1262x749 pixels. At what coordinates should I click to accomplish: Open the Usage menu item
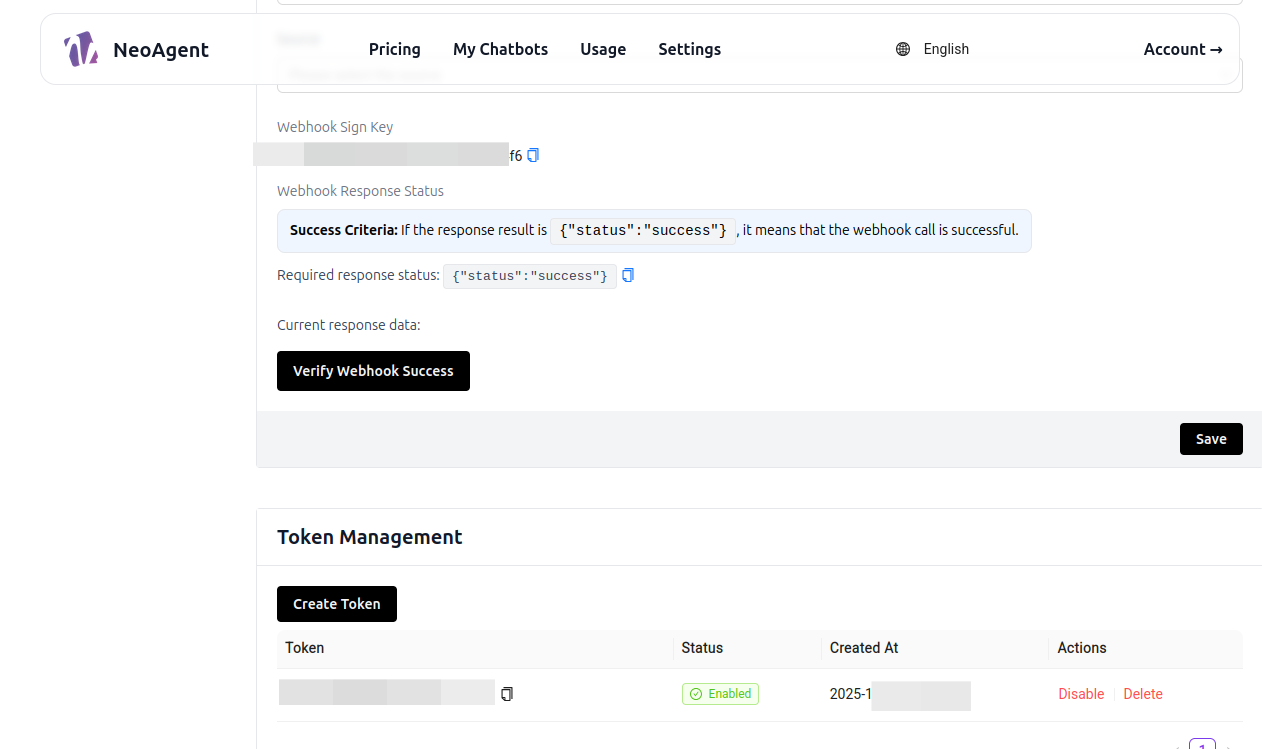[603, 49]
